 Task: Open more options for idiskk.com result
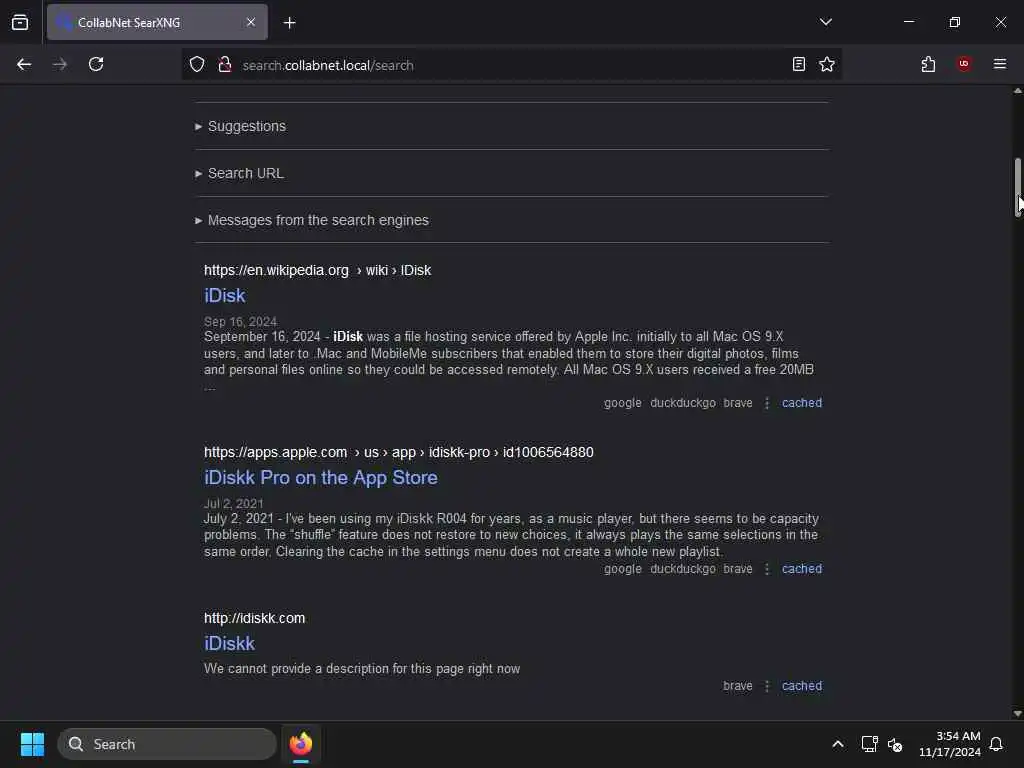767,686
